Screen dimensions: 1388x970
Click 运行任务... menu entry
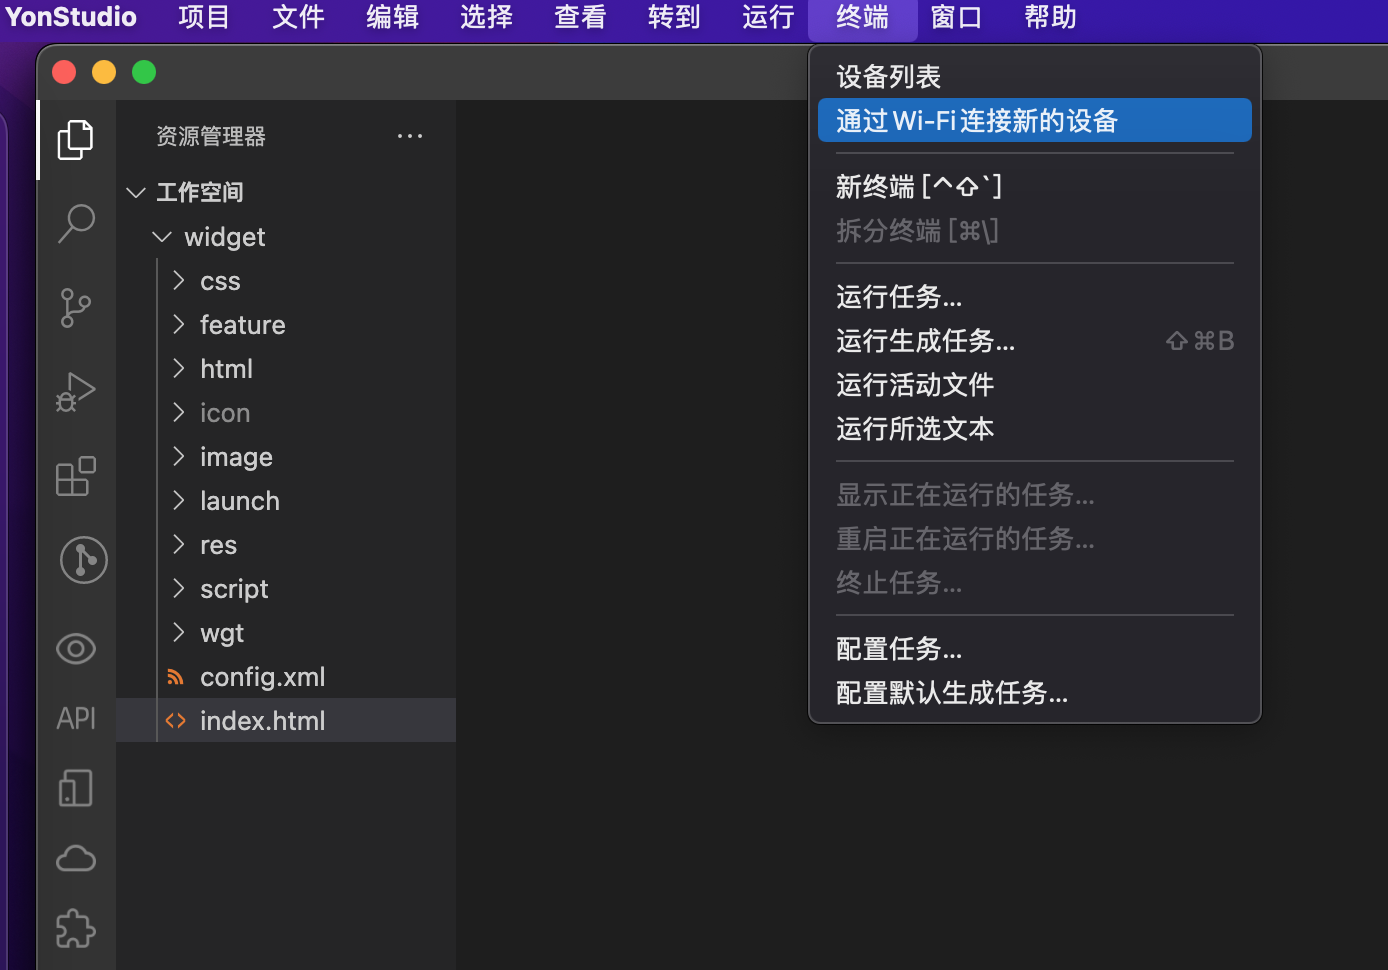[898, 297]
